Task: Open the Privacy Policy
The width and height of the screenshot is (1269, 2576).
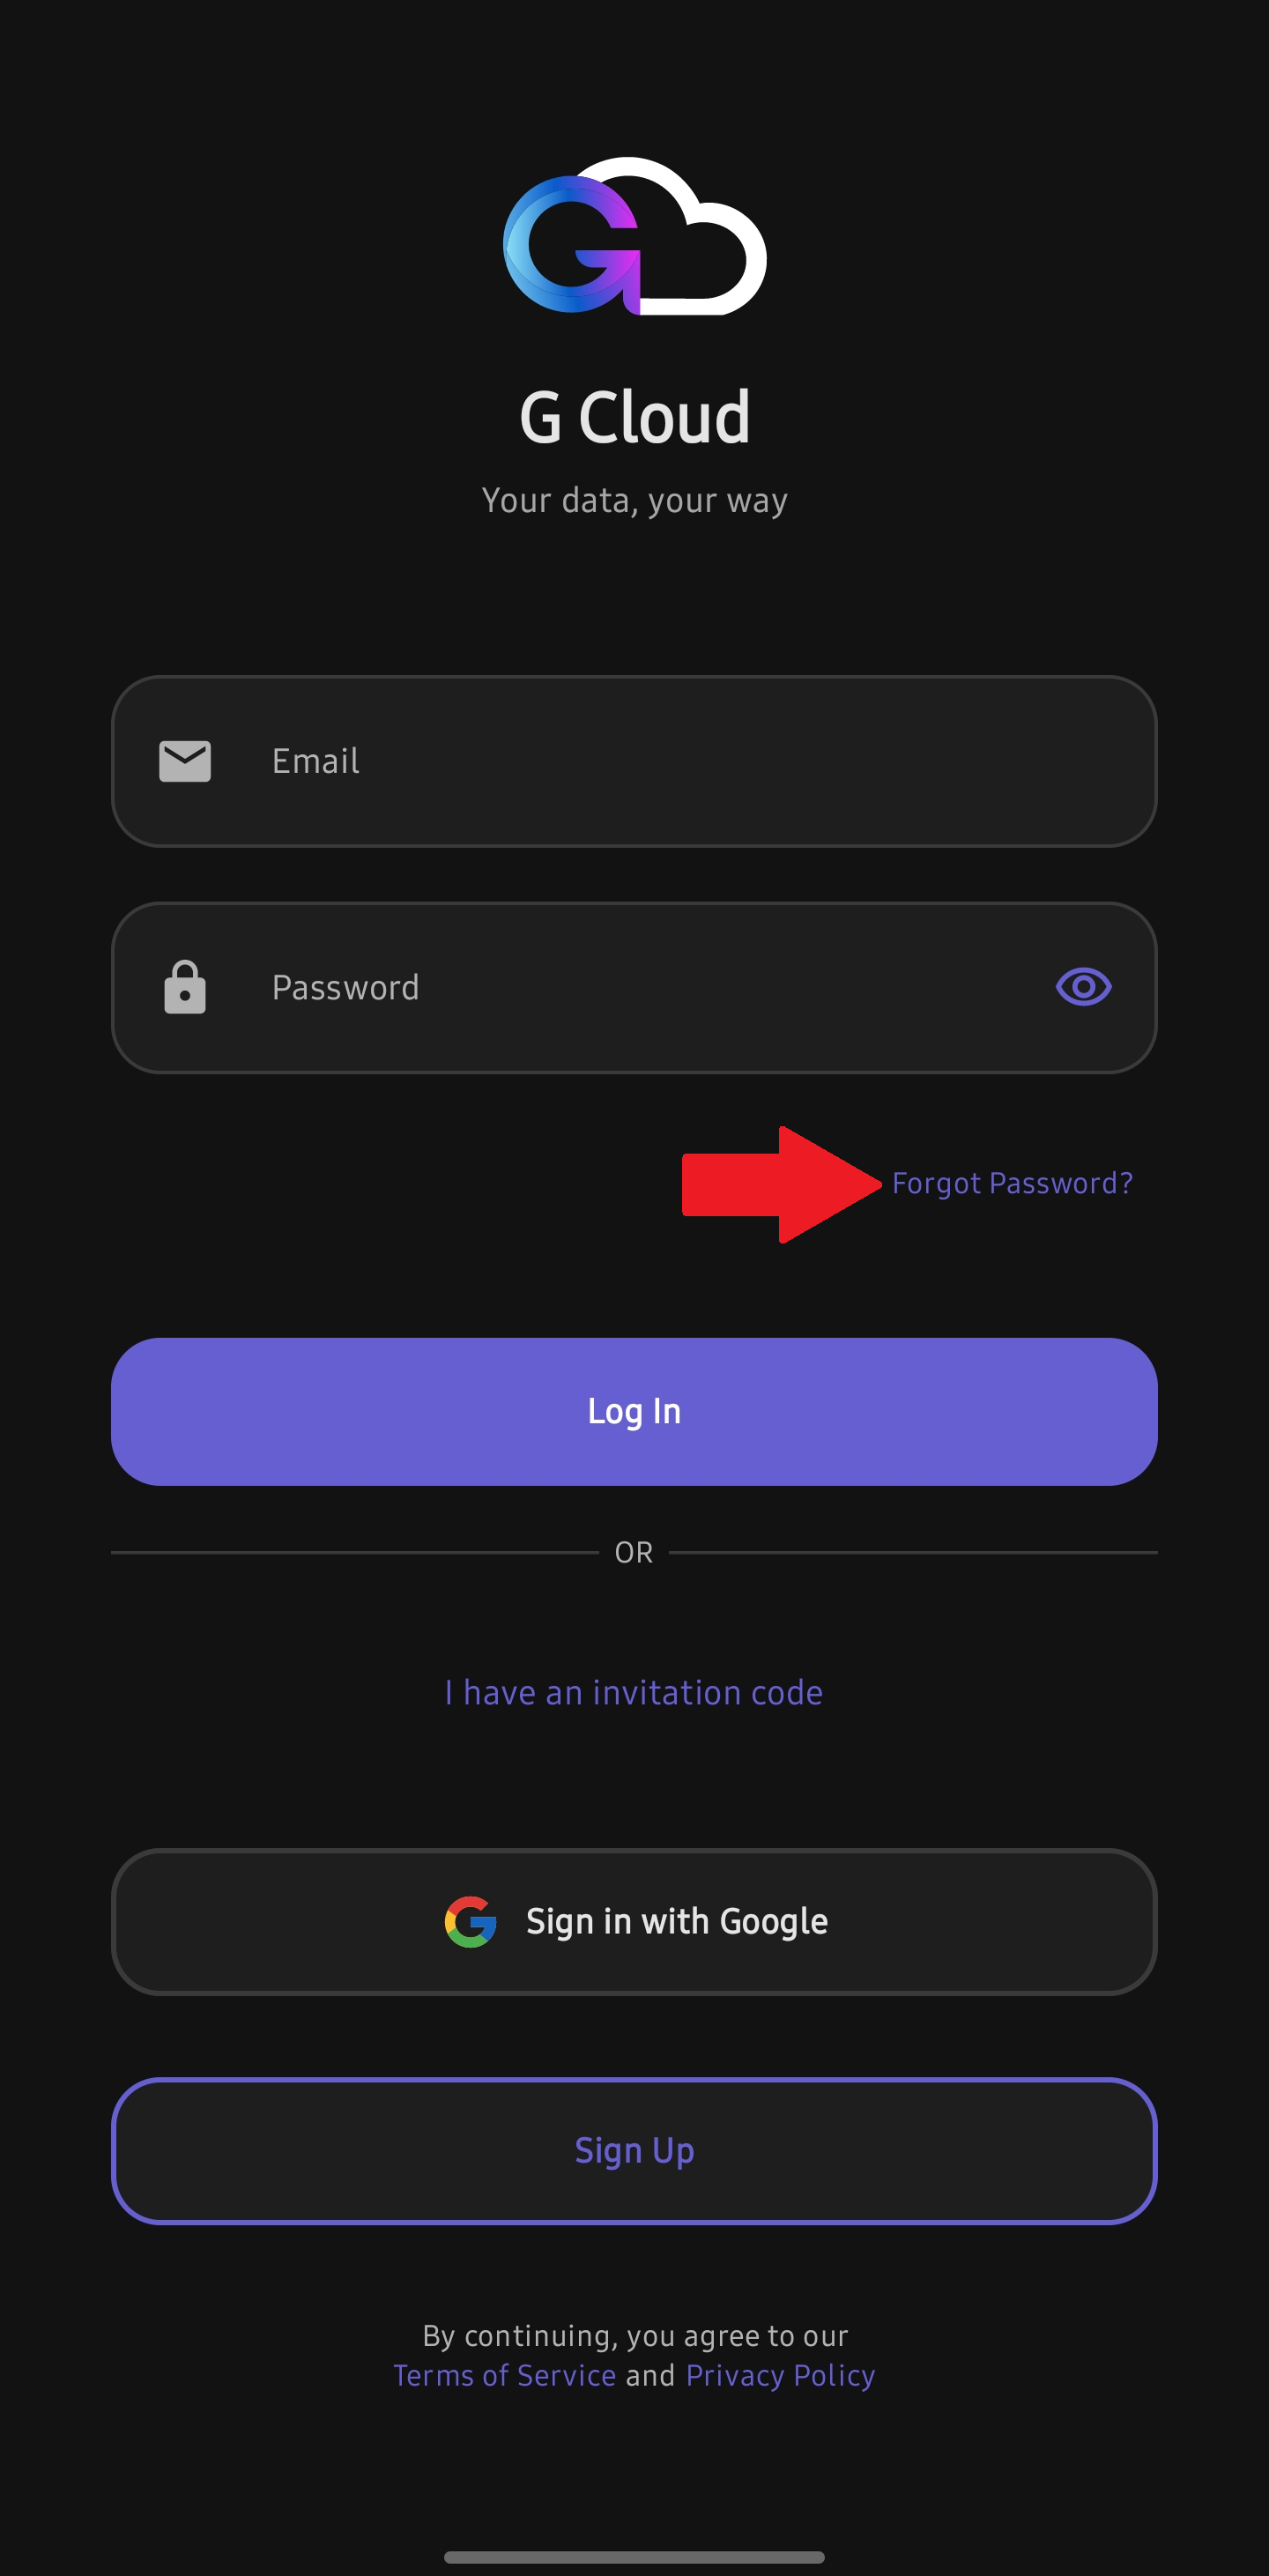Action: coord(778,2376)
